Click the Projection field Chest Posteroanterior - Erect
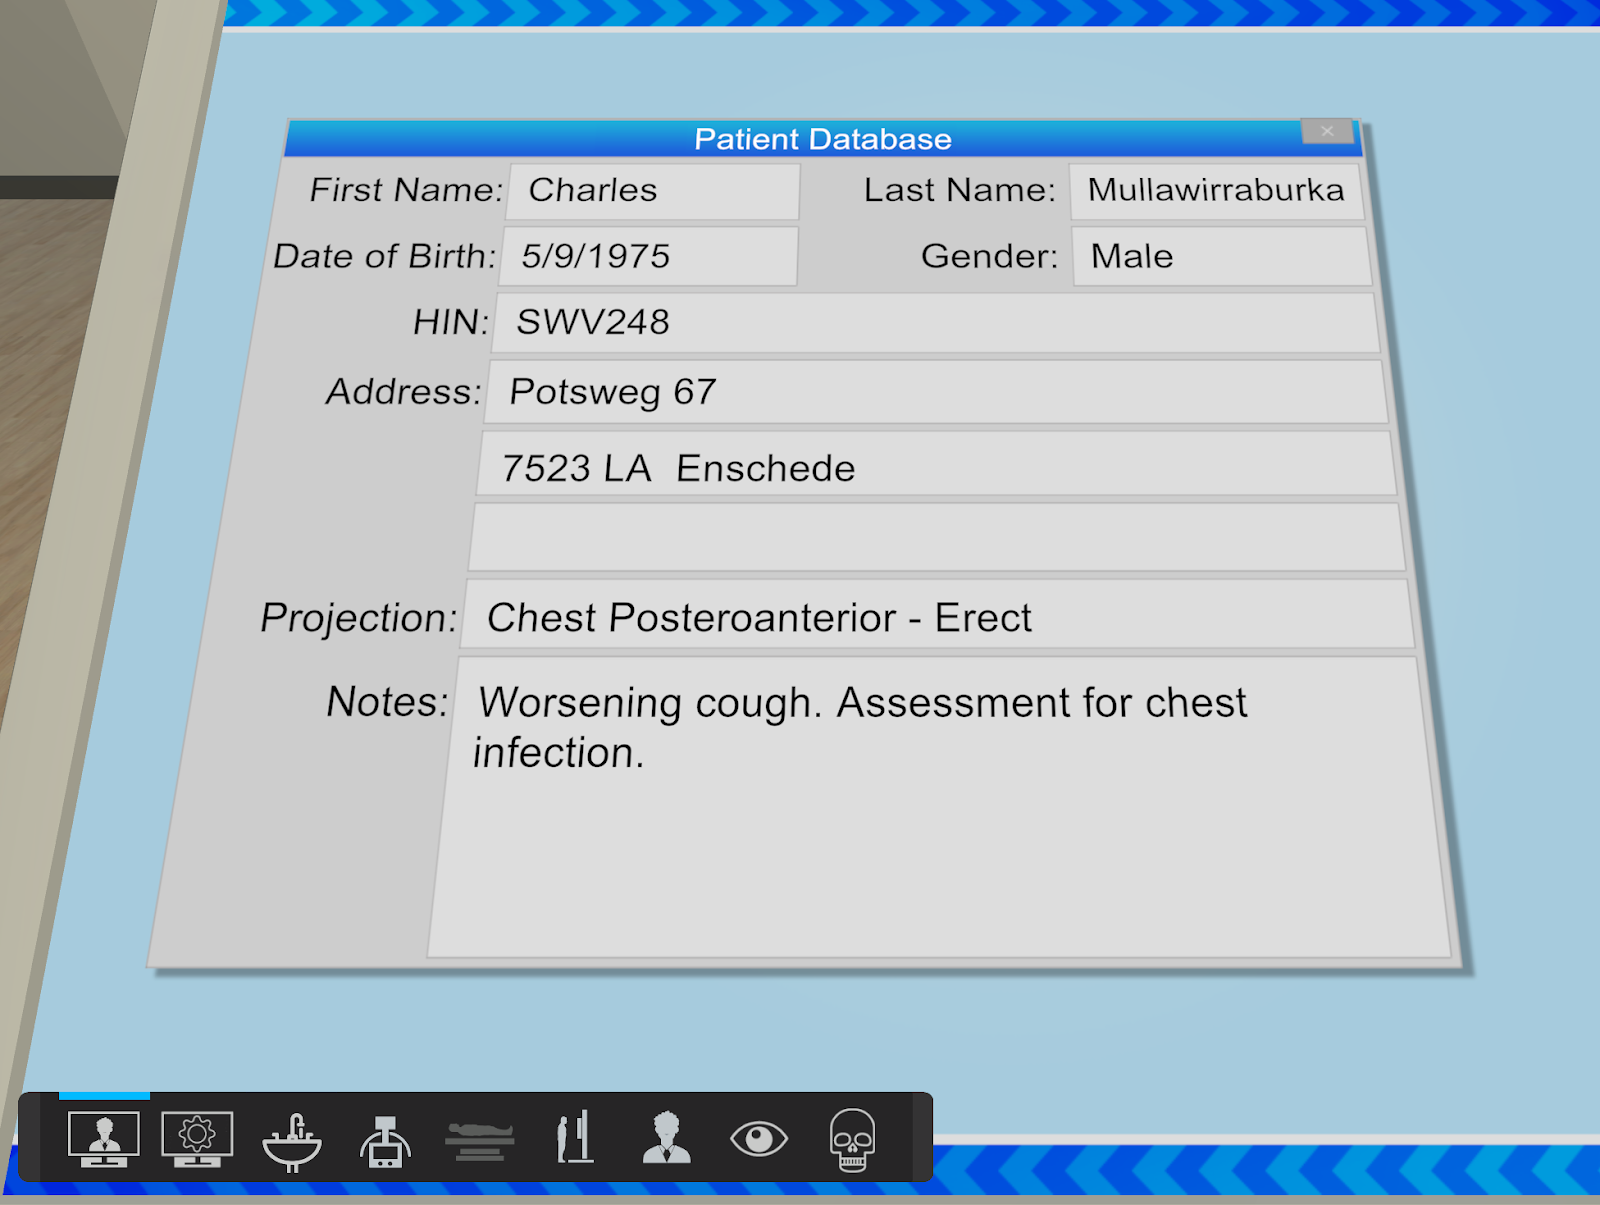 click(x=938, y=614)
